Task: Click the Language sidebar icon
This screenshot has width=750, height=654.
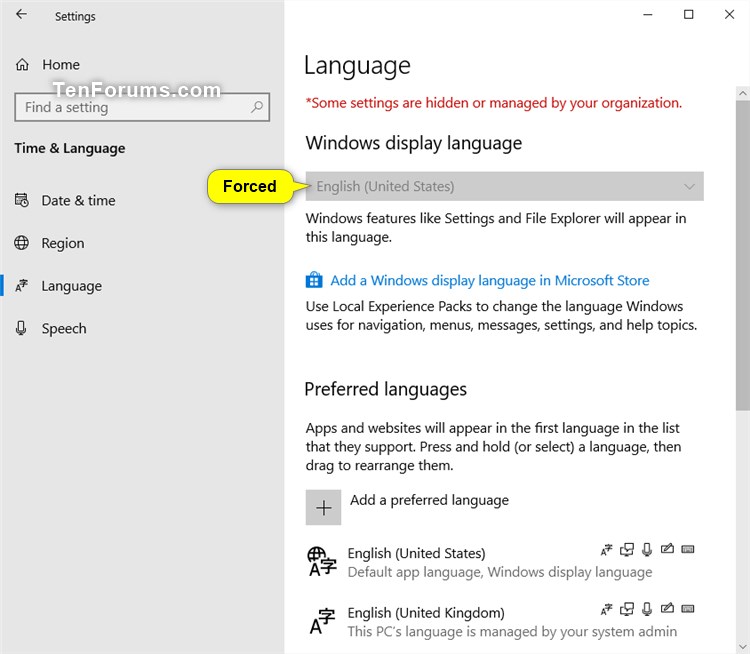Action: coord(22,286)
